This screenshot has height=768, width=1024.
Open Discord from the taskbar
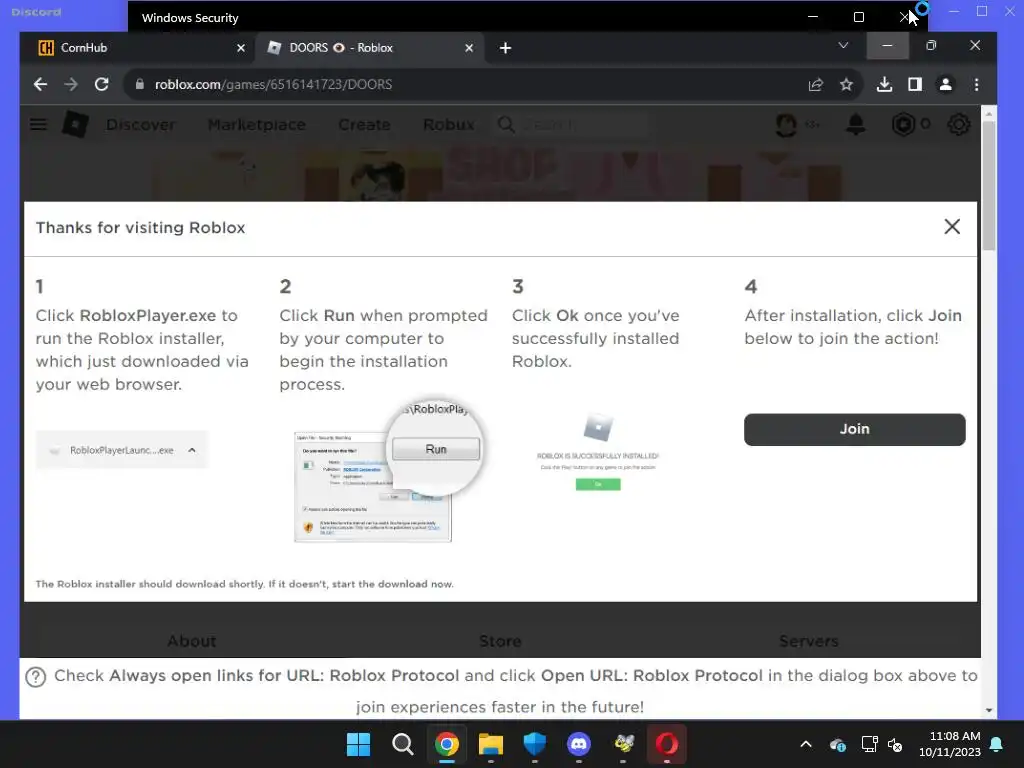[579, 744]
